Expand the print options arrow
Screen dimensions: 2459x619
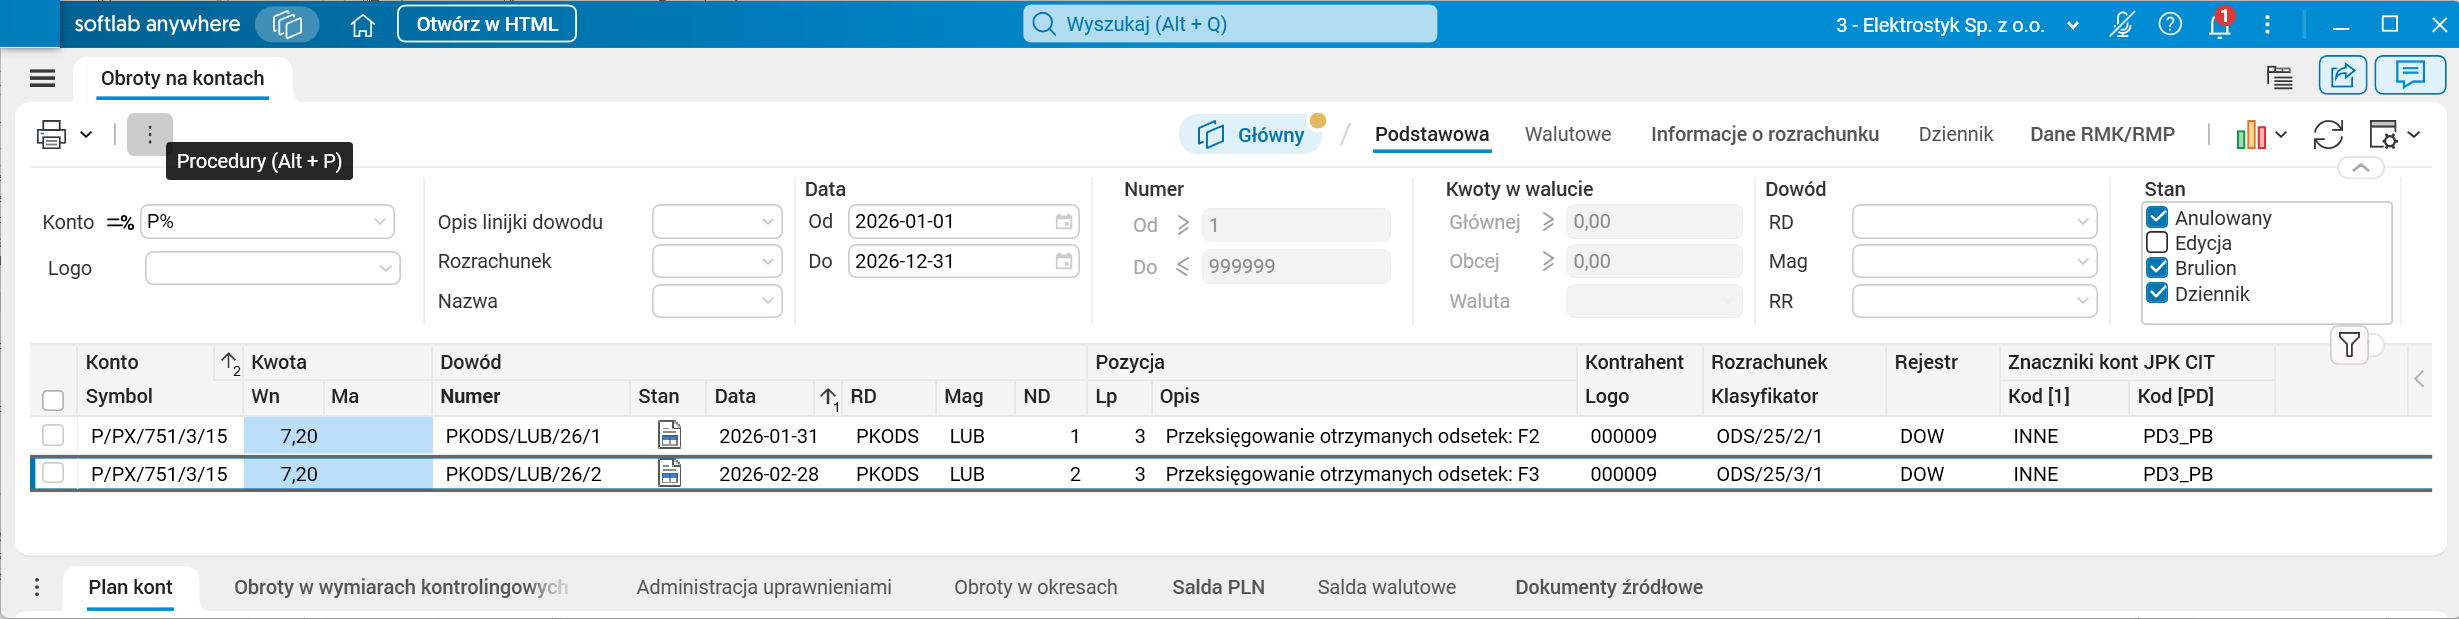(x=87, y=134)
